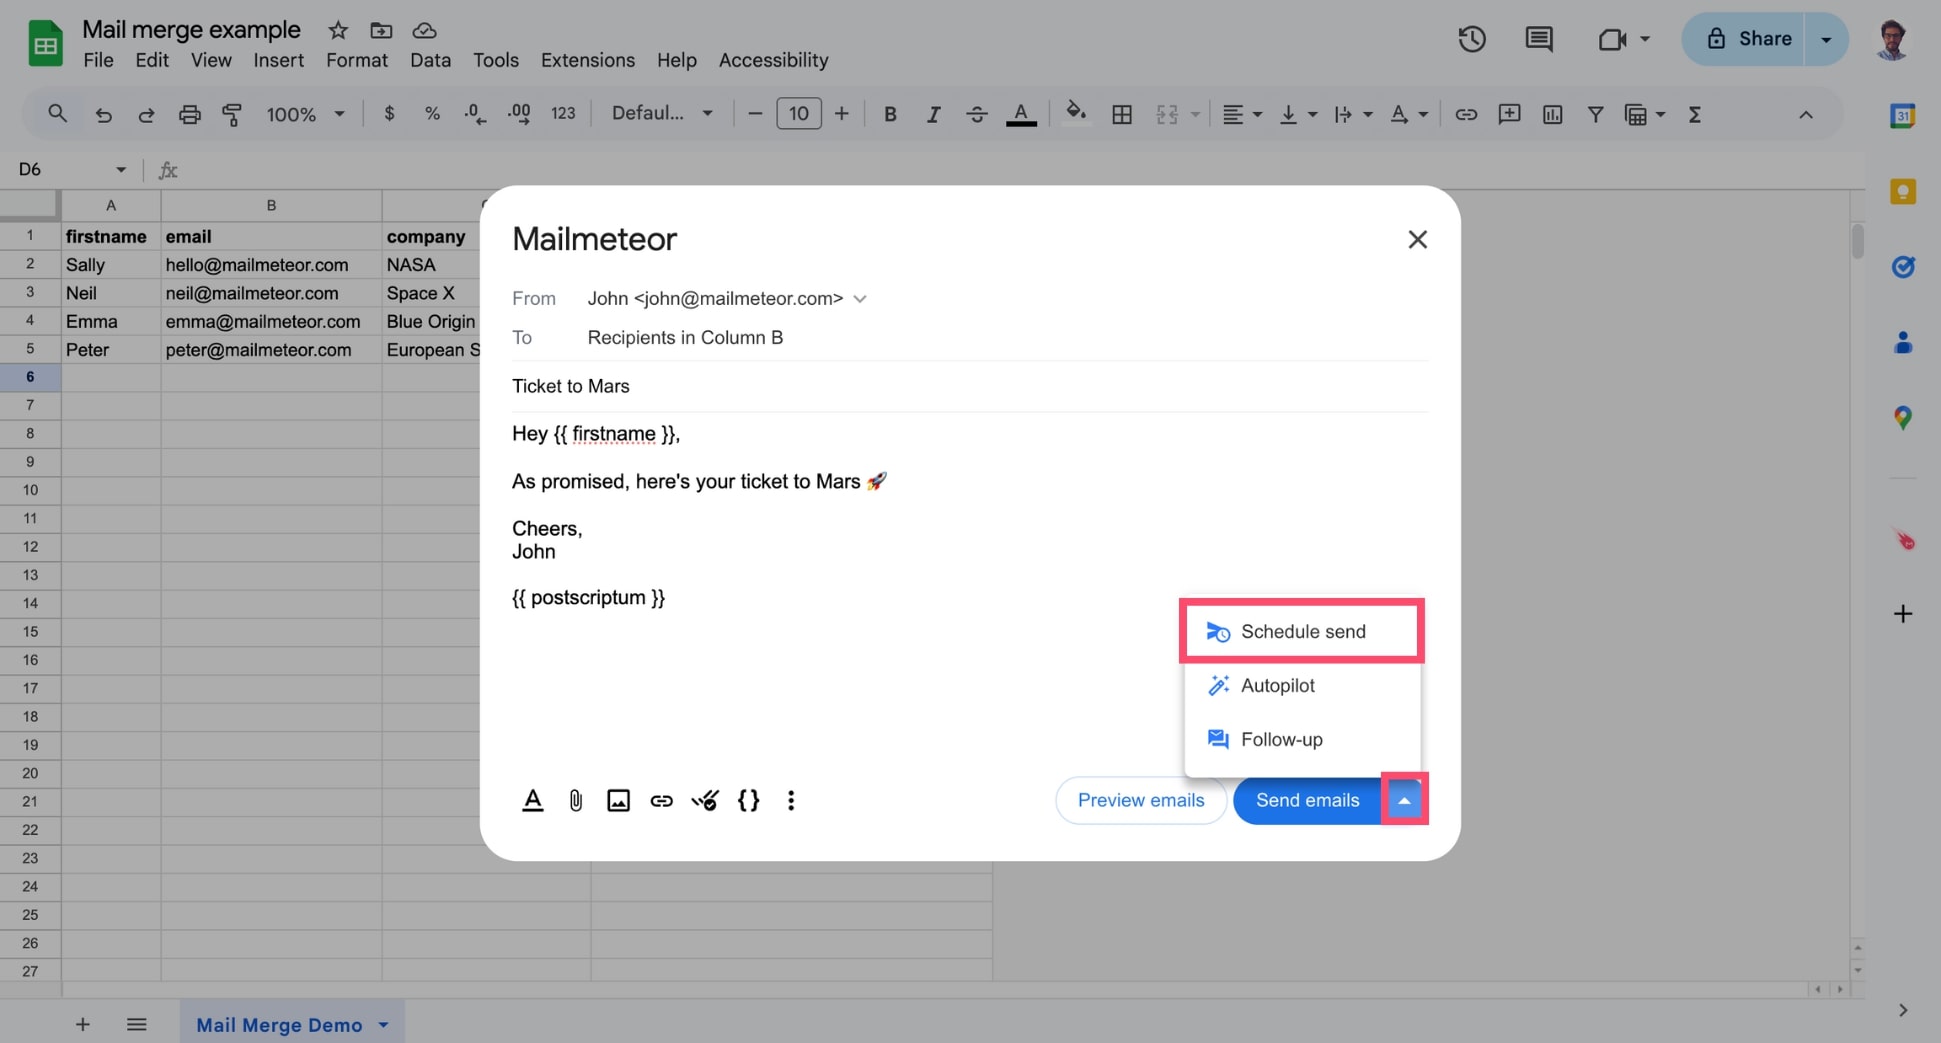Open the font family dropdown
The image size is (1941, 1043).
[x=662, y=113]
